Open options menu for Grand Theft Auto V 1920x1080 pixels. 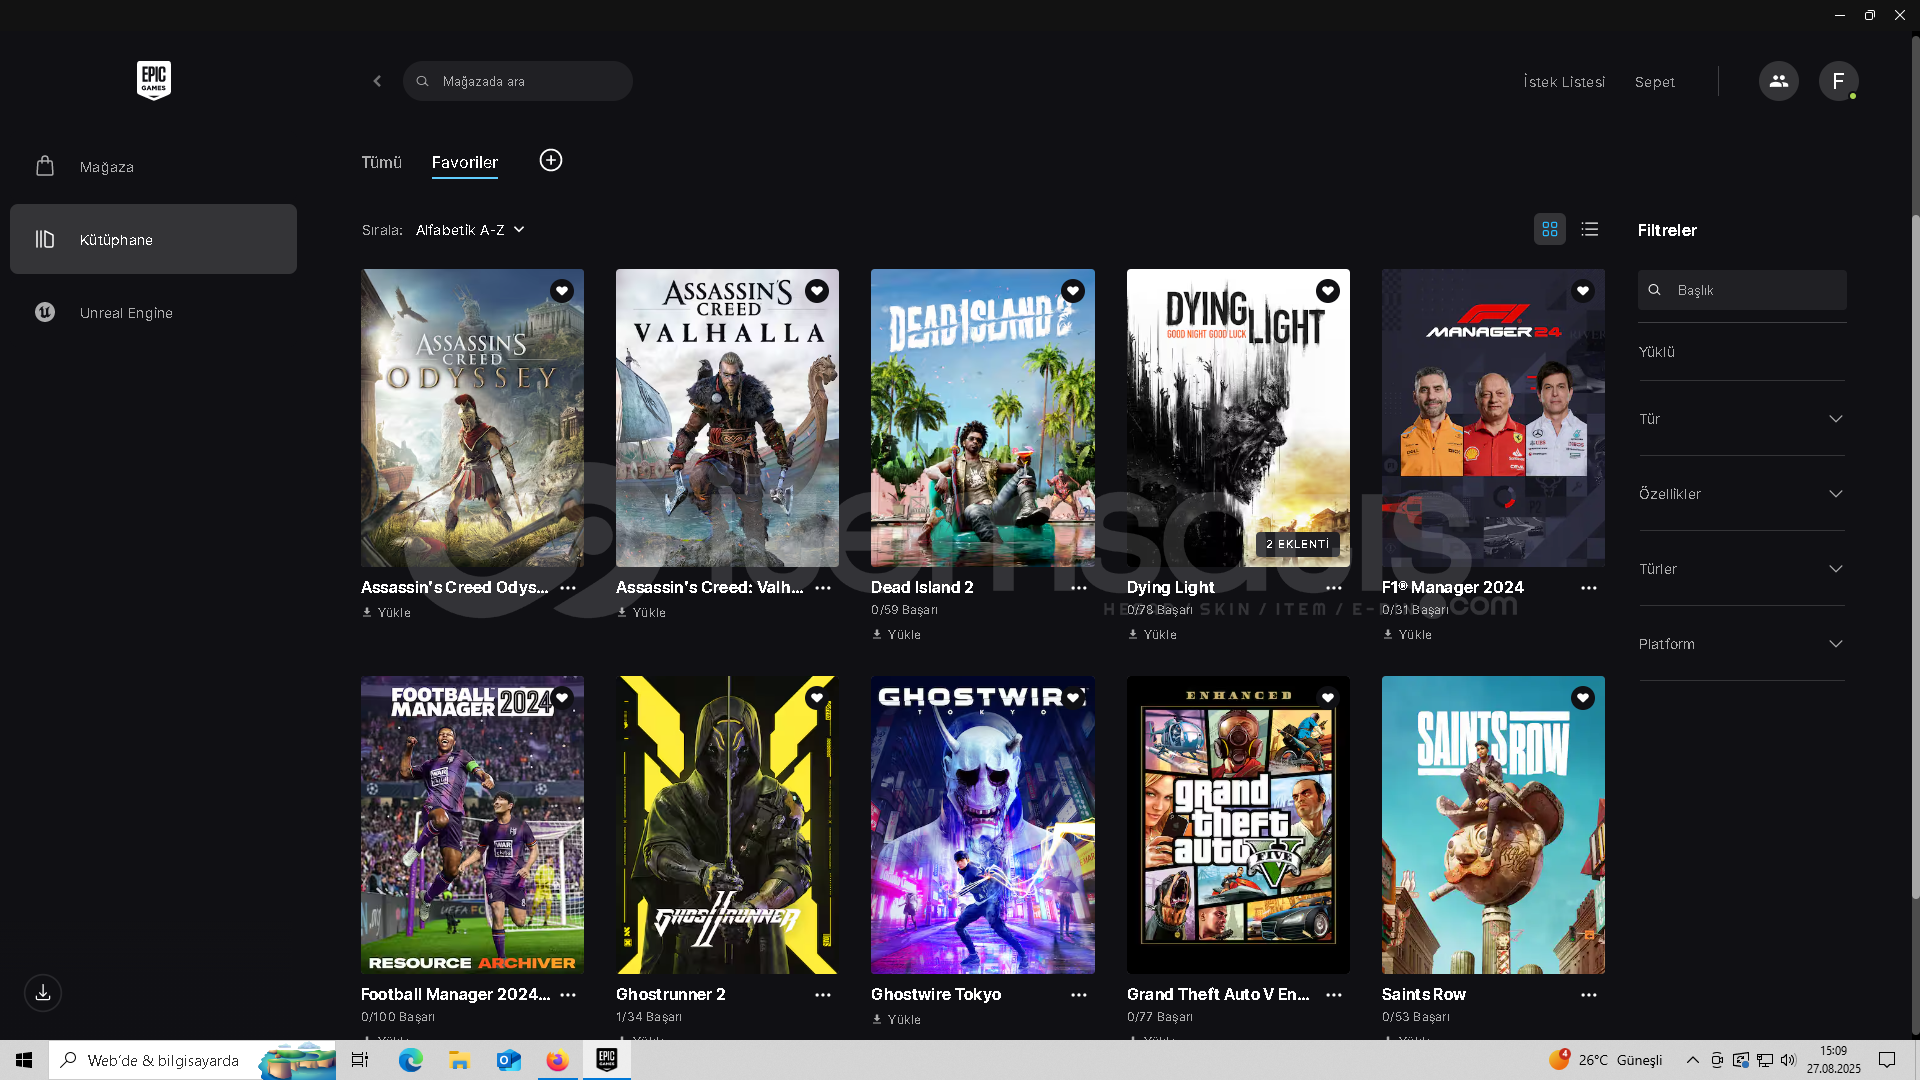pos(1334,995)
